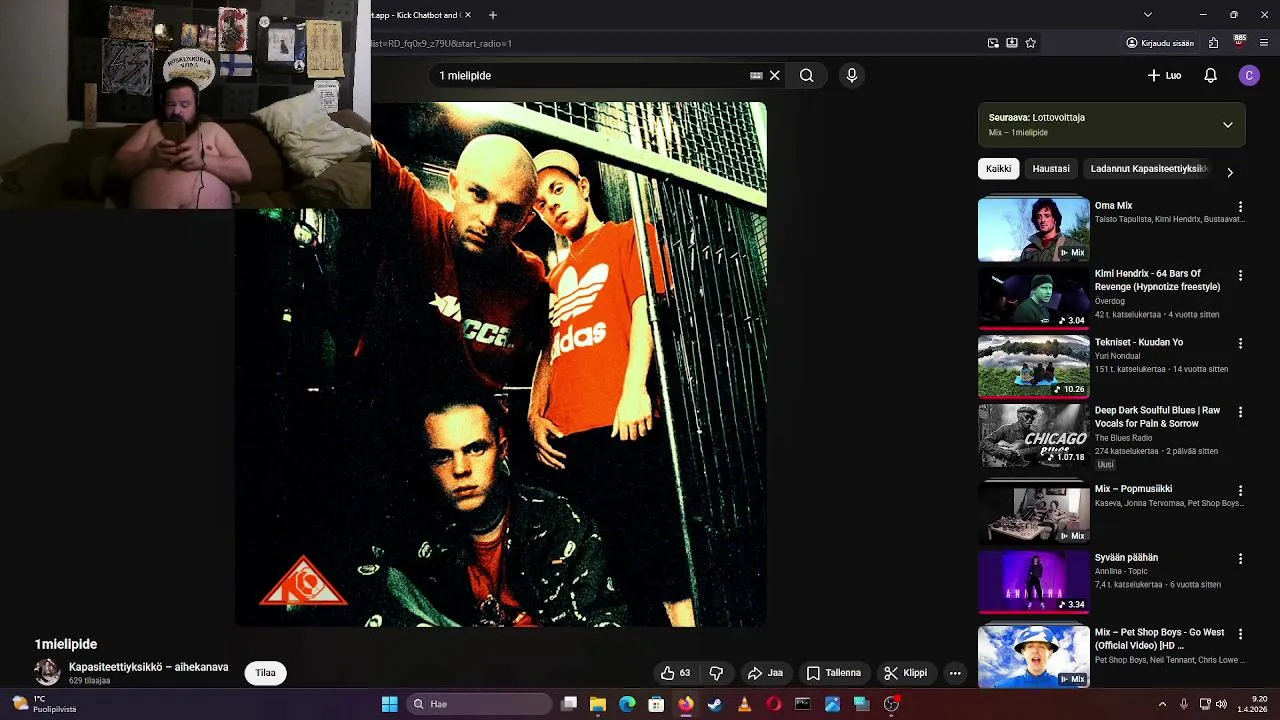Create a clip with Klippi
The height and width of the screenshot is (720, 1280).
906,673
